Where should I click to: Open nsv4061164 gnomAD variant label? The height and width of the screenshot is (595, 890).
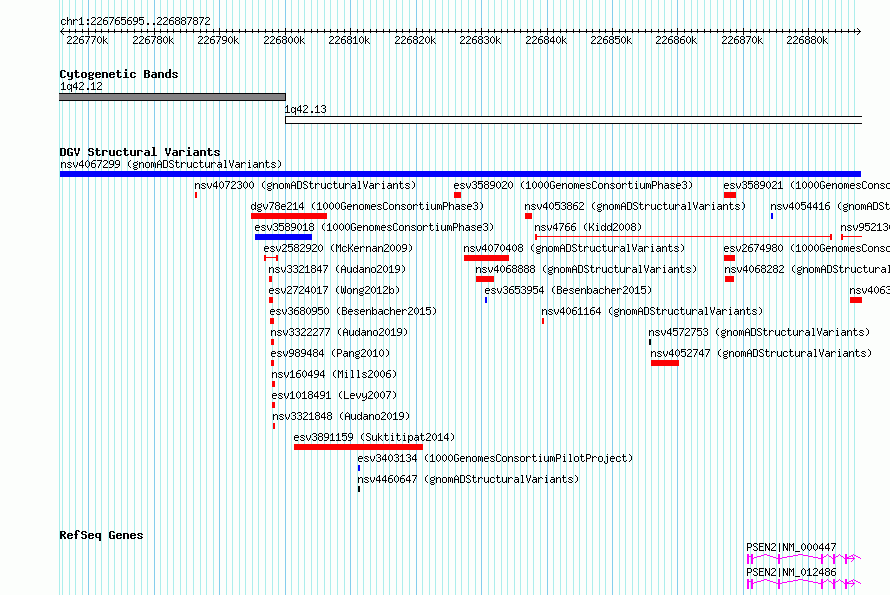652,311
